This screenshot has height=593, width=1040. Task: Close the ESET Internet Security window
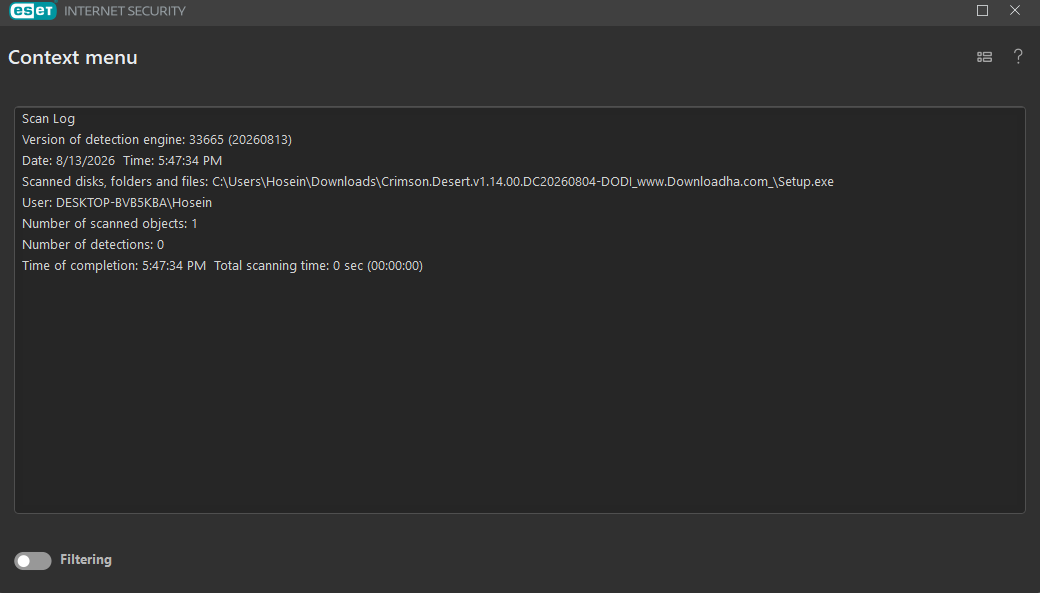point(1015,10)
